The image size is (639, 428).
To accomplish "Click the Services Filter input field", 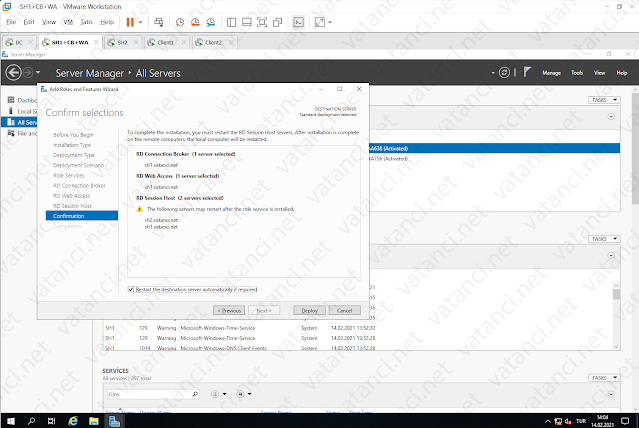I will tap(149, 394).
